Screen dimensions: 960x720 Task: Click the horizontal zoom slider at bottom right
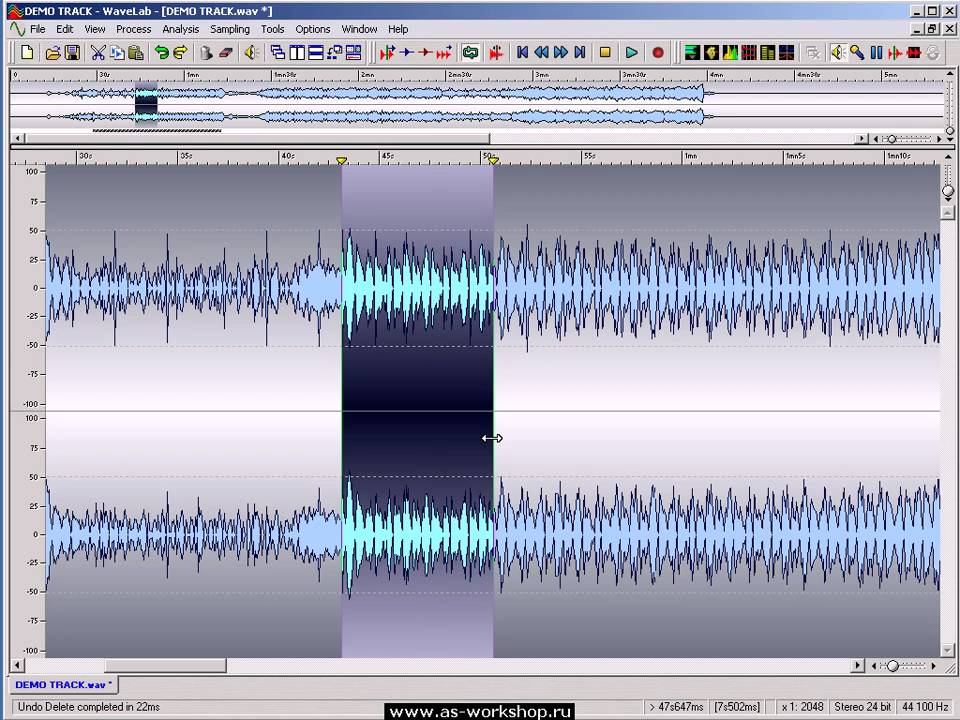(893, 666)
